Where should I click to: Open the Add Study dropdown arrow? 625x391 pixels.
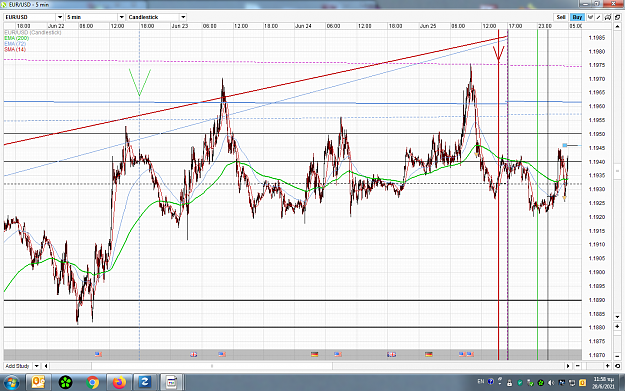(x=36, y=366)
